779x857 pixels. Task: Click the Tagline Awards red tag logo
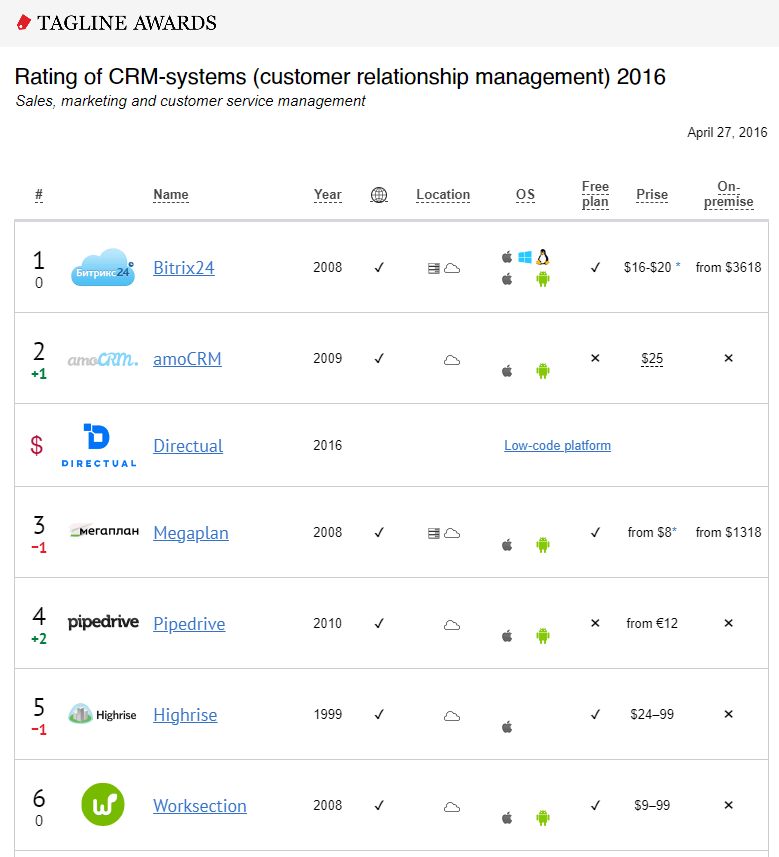[x=24, y=22]
